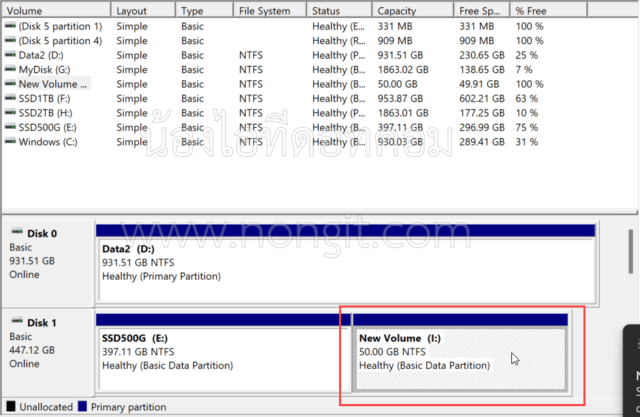Viewport: 640px width, 417px height.
Task: Select the Data2 (D:) volume name
Action: coord(41,55)
